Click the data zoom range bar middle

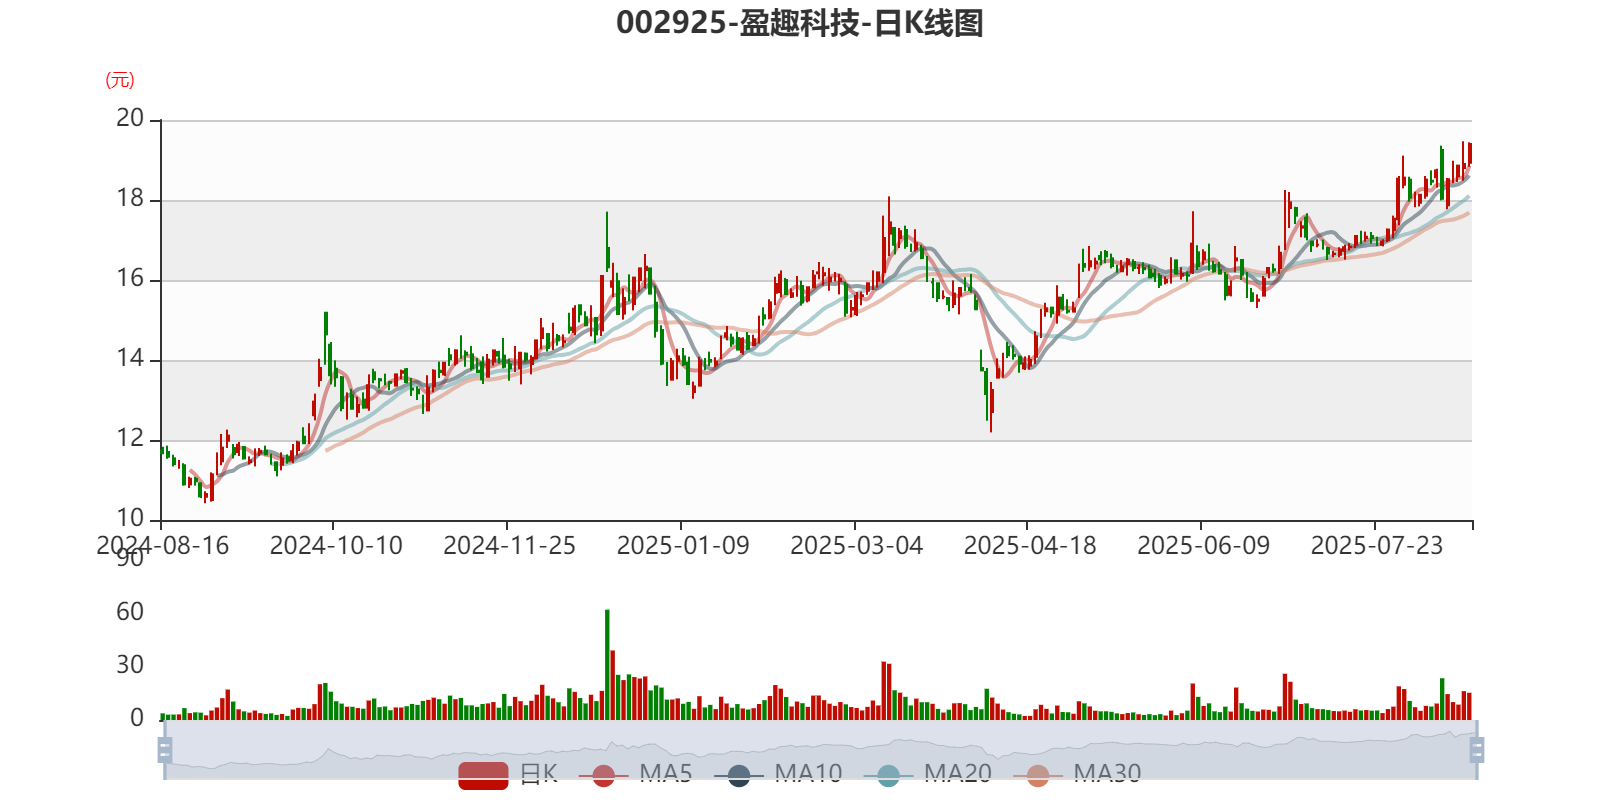[821, 749]
